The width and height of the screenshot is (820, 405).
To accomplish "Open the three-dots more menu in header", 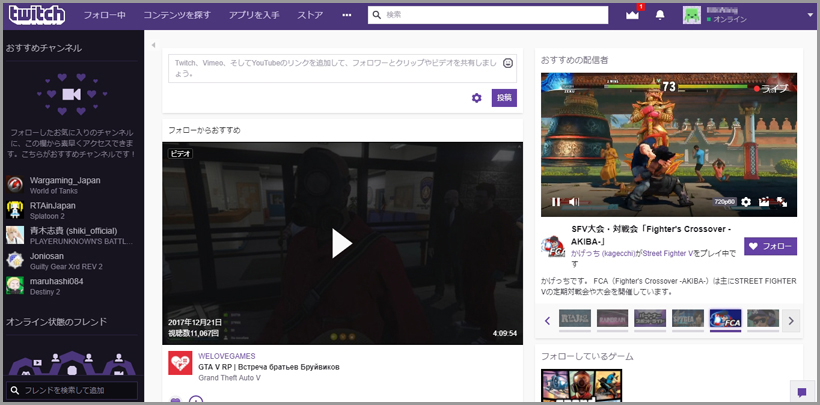I will tap(346, 15).
